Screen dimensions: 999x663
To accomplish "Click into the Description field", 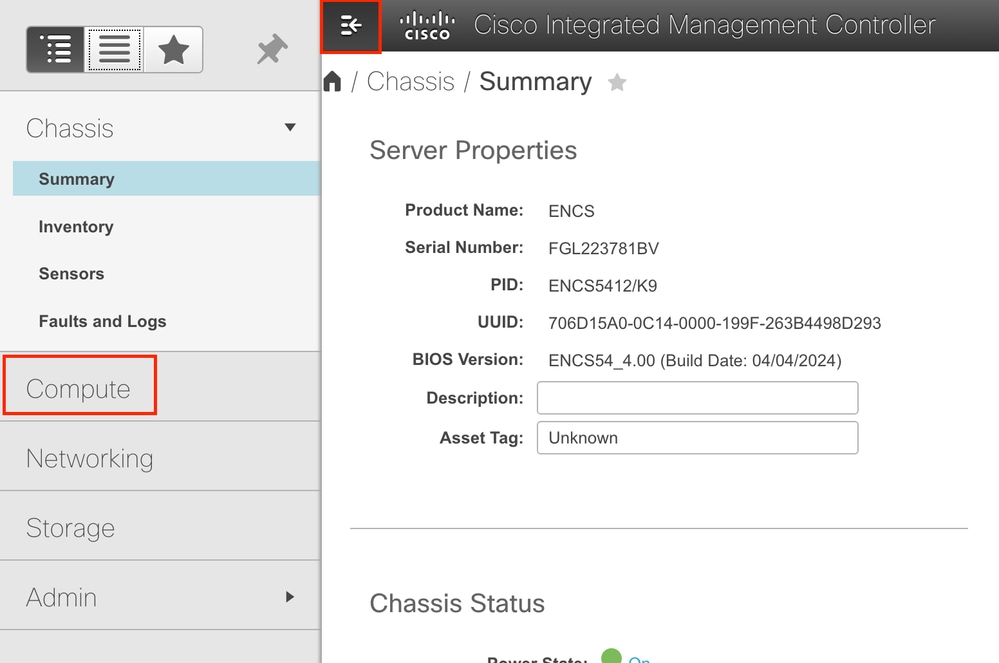I will click(698, 397).
